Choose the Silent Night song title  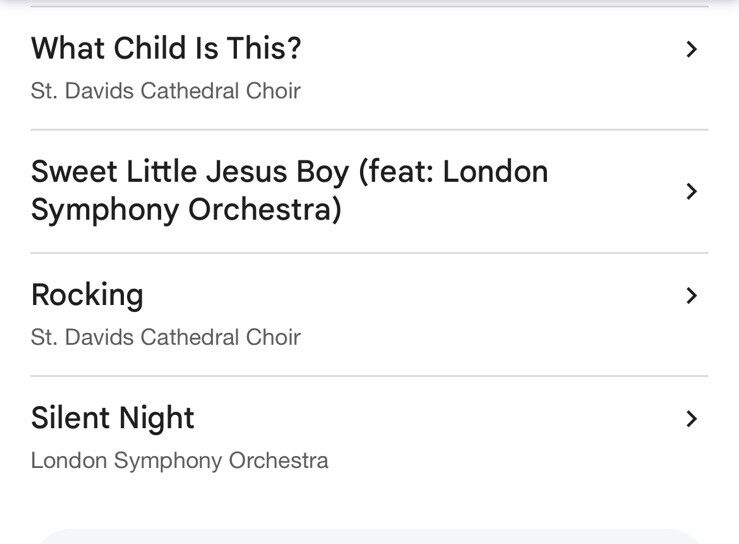113,418
